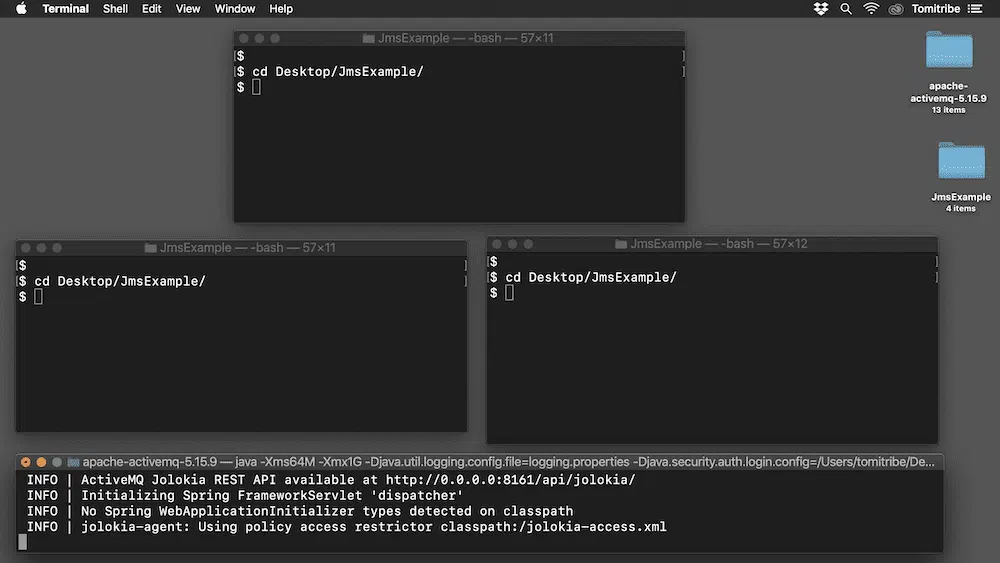Open the Help menu
Screen dimensions: 1000x563
pyautogui.click(x=281, y=9)
